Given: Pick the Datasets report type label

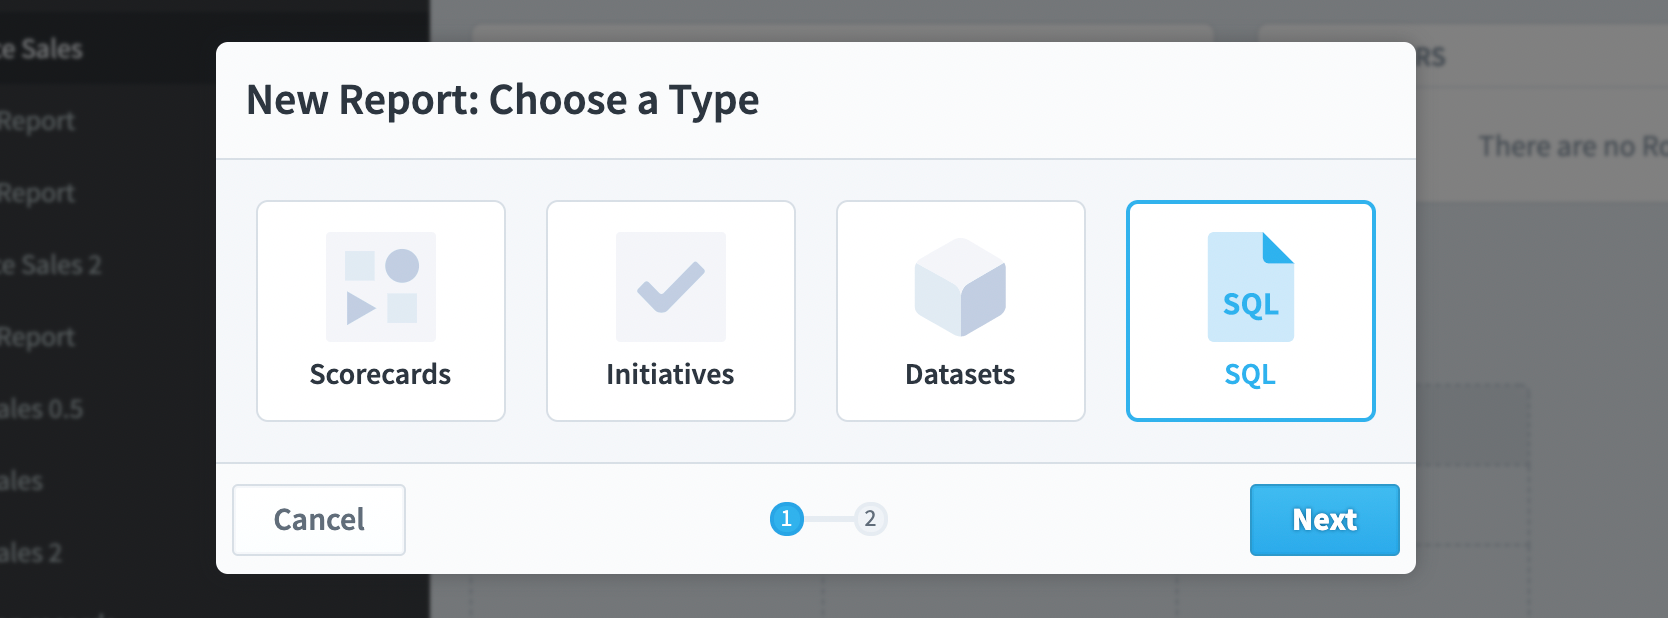Looking at the screenshot, I should 960,374.
